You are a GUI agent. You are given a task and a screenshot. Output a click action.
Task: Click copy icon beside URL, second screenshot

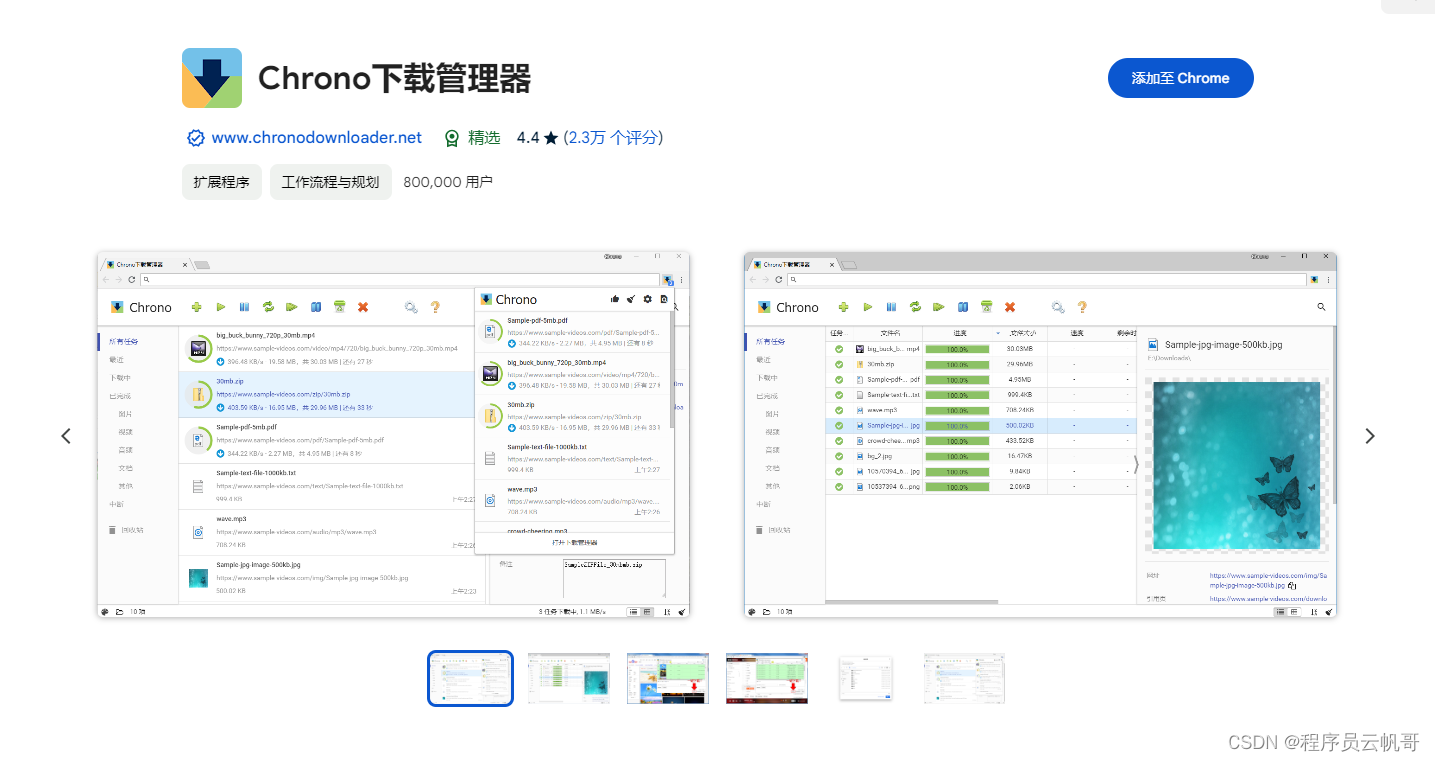(1293, 586)
